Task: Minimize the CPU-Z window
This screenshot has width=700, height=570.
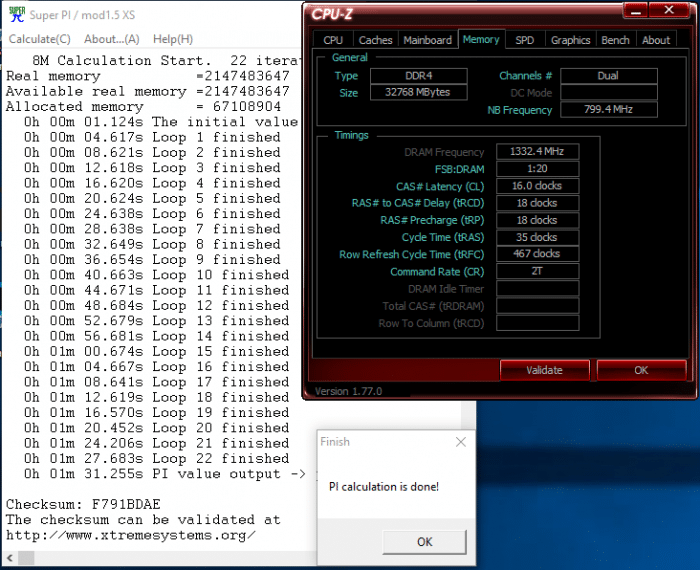Action: click(636, 11)
